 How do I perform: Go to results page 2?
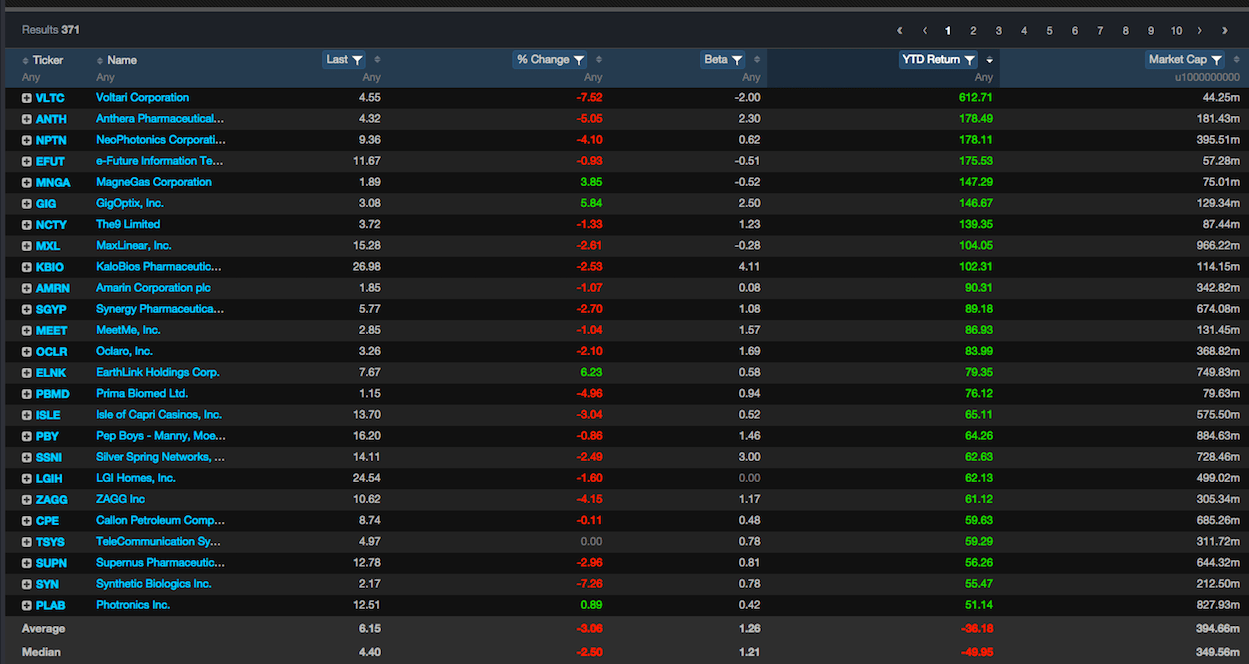click(x=973, y=31)
